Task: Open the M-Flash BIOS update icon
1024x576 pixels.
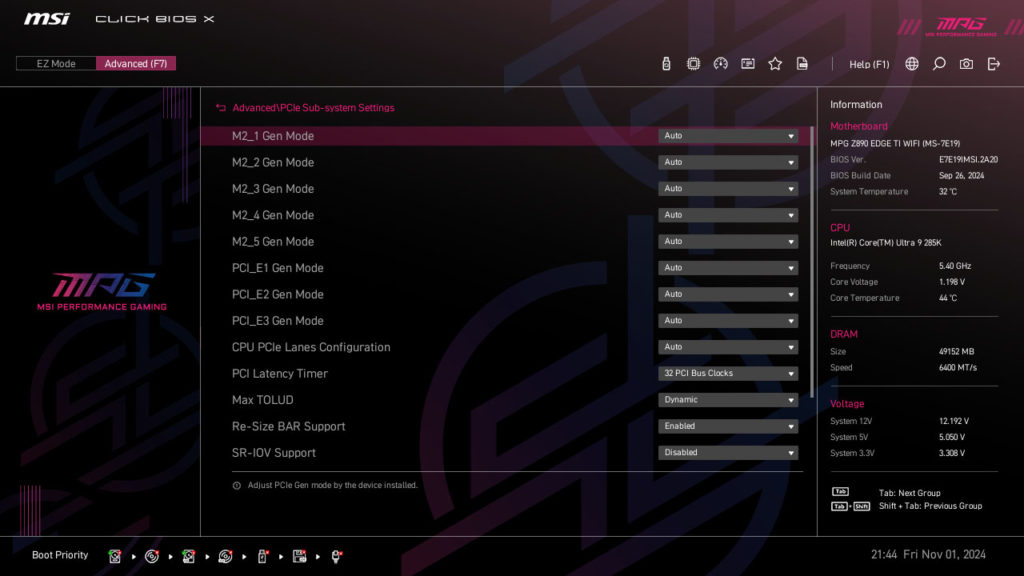Action: (x=665, y=63)
